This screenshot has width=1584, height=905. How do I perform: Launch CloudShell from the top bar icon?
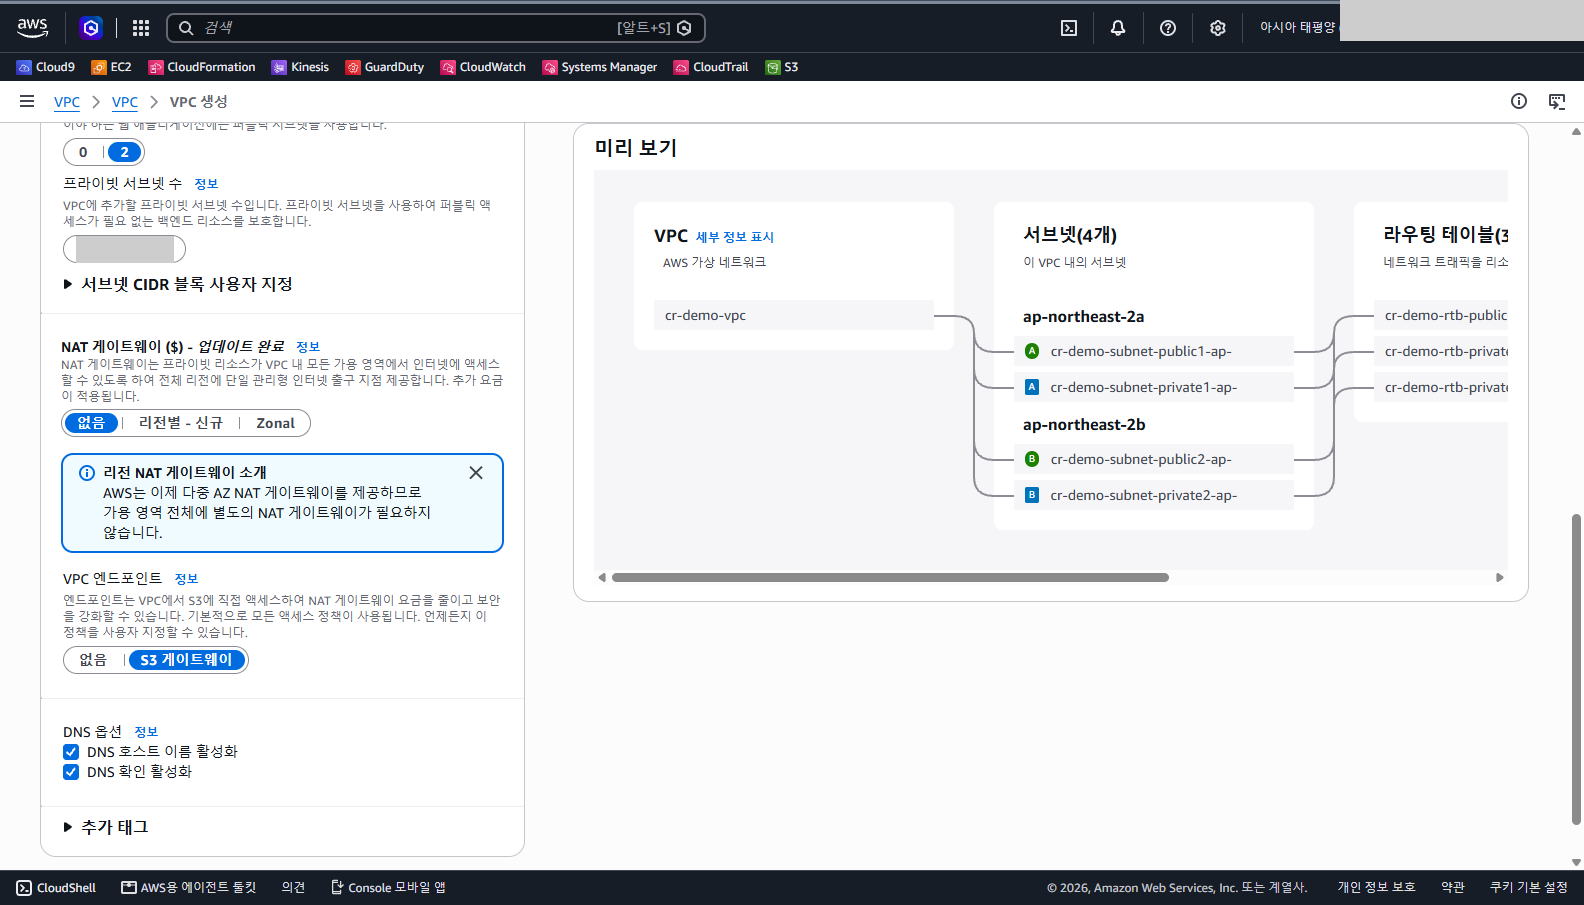point(1069,28)
